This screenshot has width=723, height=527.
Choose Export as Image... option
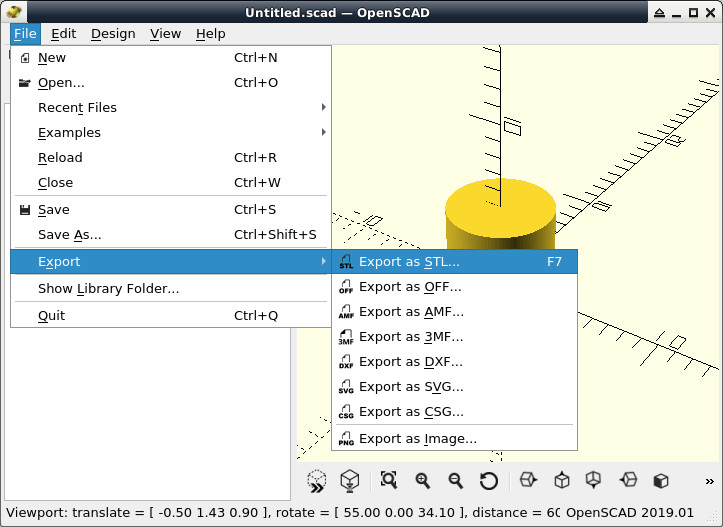(x=454, y=438)
